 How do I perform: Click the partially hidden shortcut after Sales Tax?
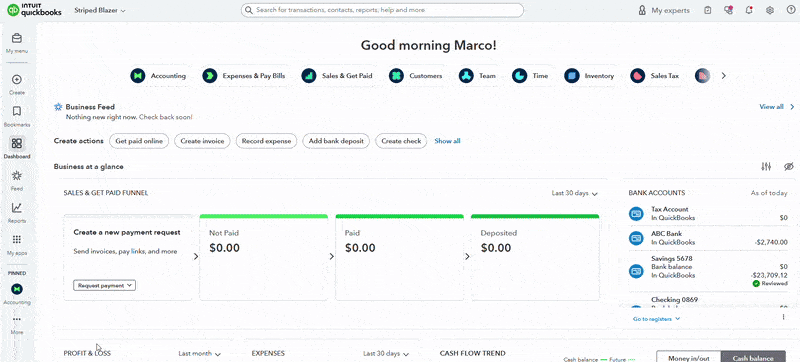(703, 76)
